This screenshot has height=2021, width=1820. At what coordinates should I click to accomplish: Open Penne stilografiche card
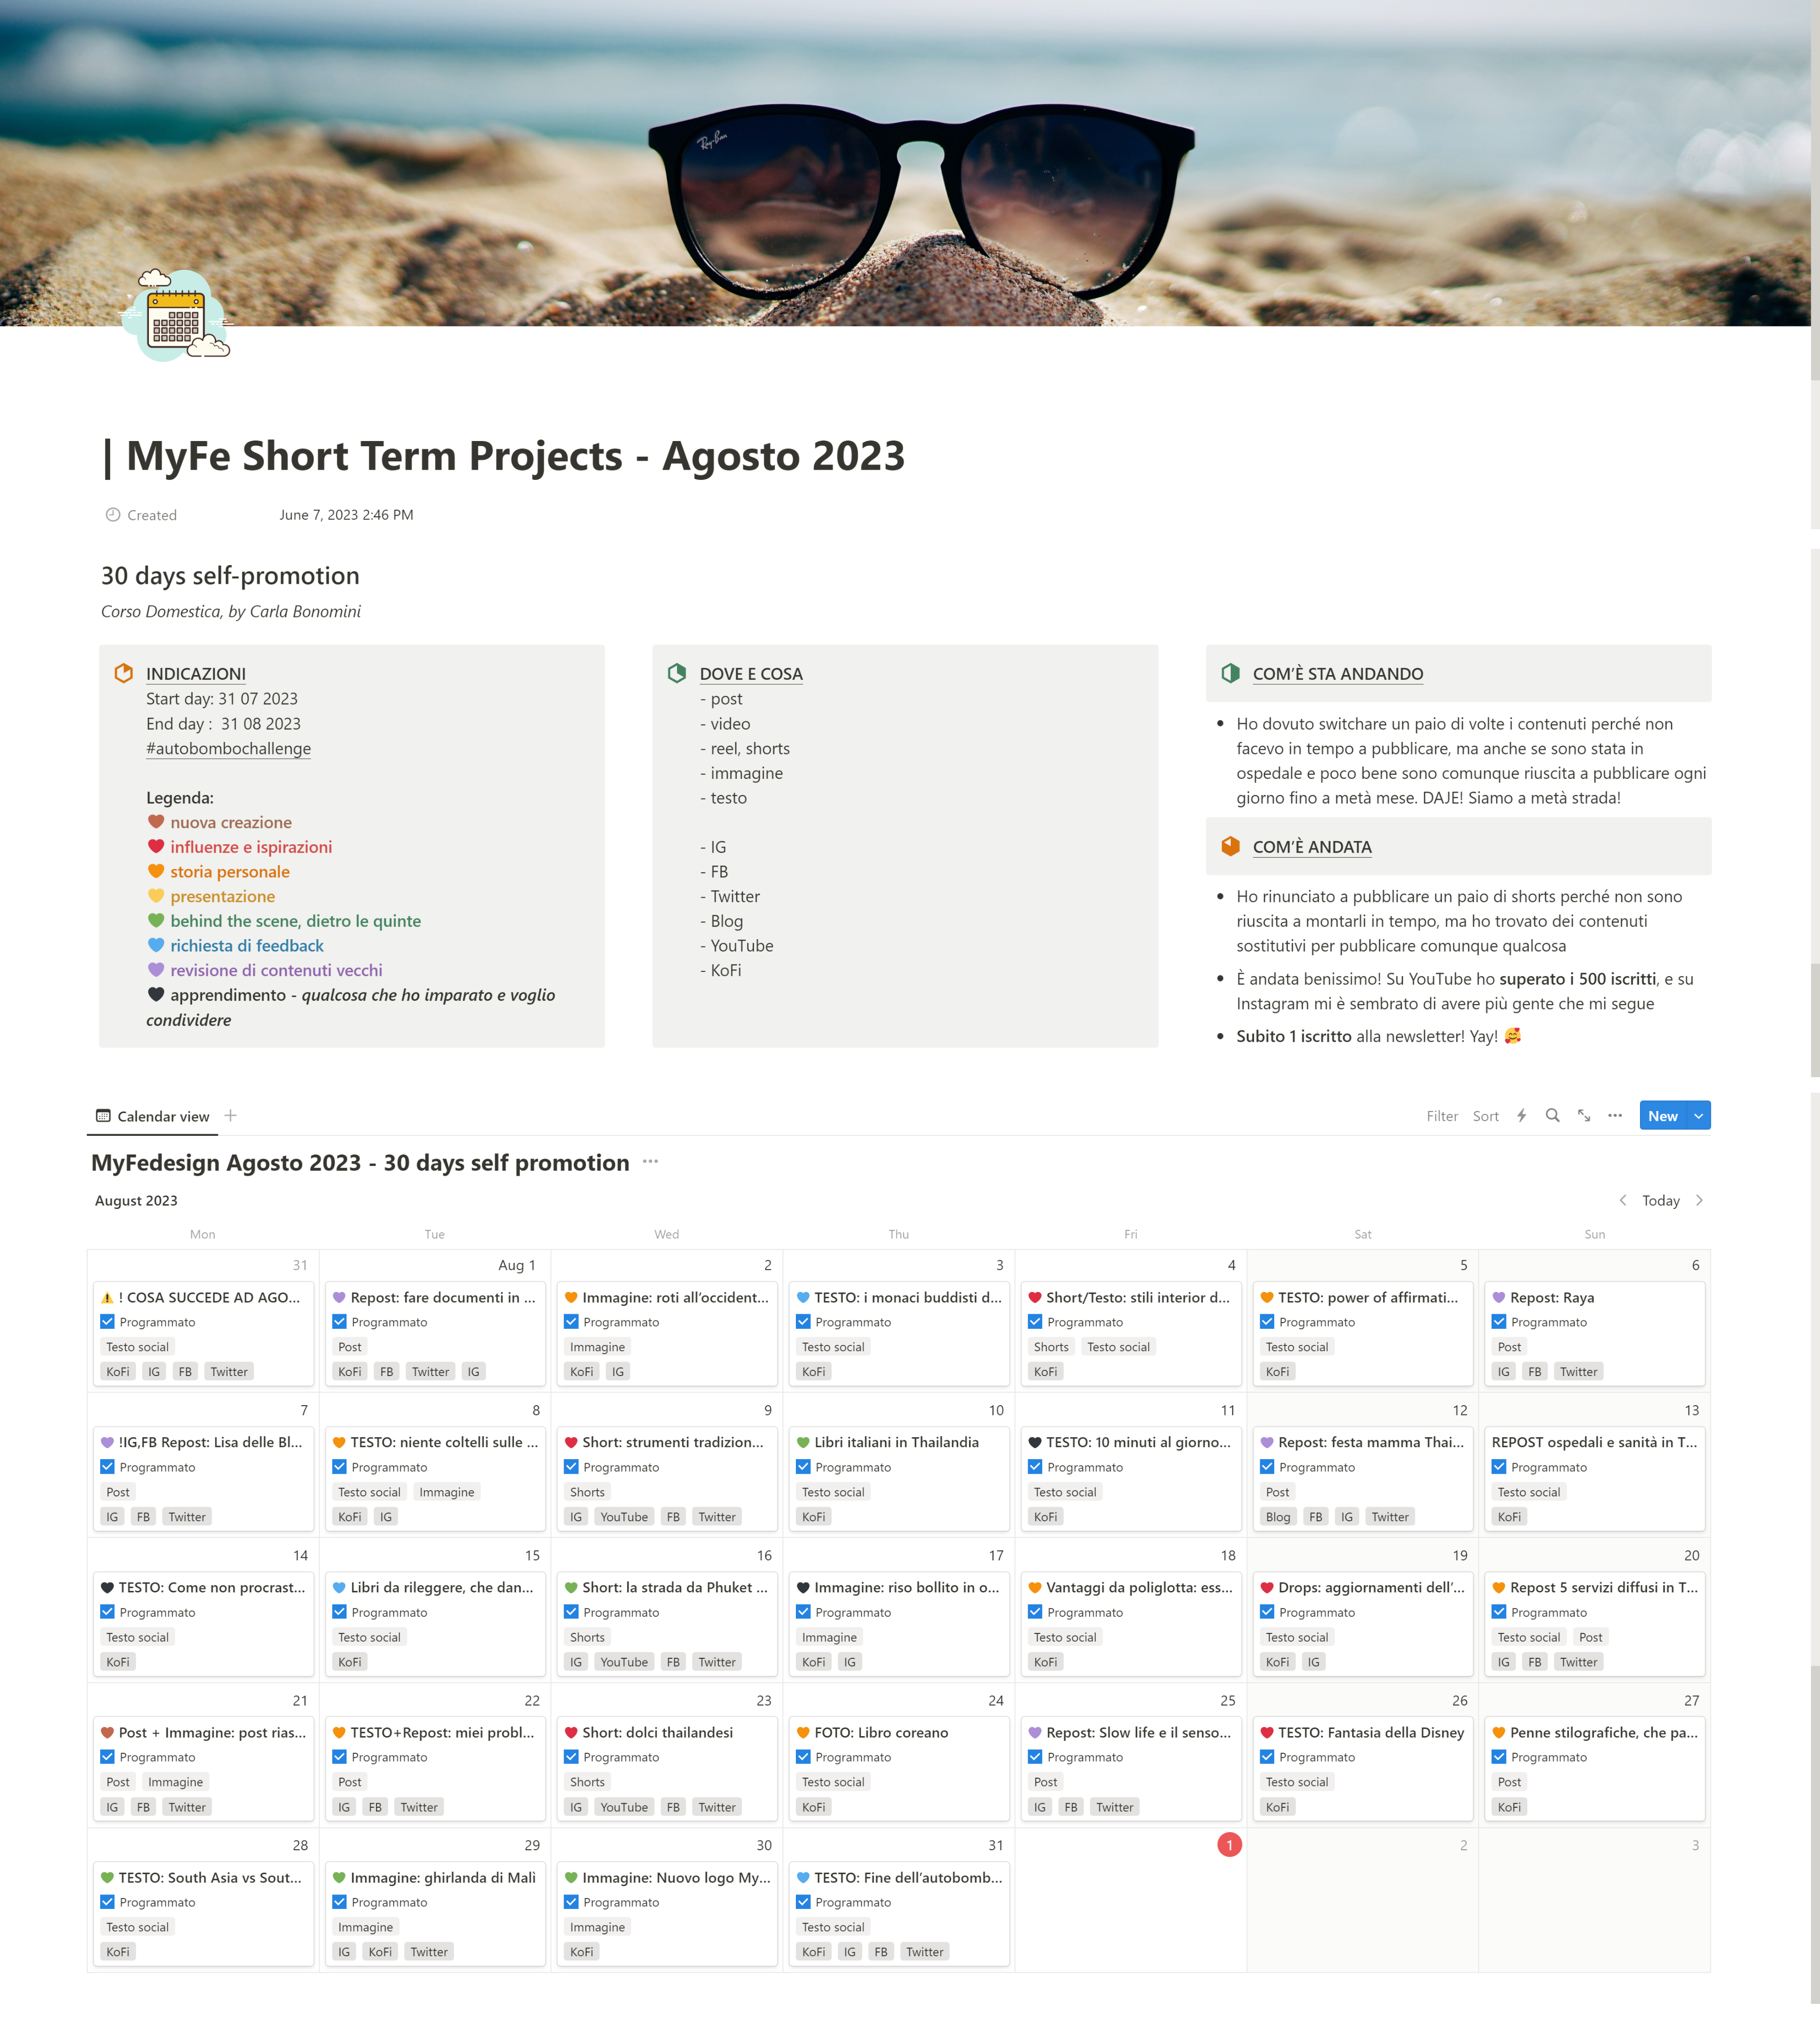click(x=1594, y=1769)
